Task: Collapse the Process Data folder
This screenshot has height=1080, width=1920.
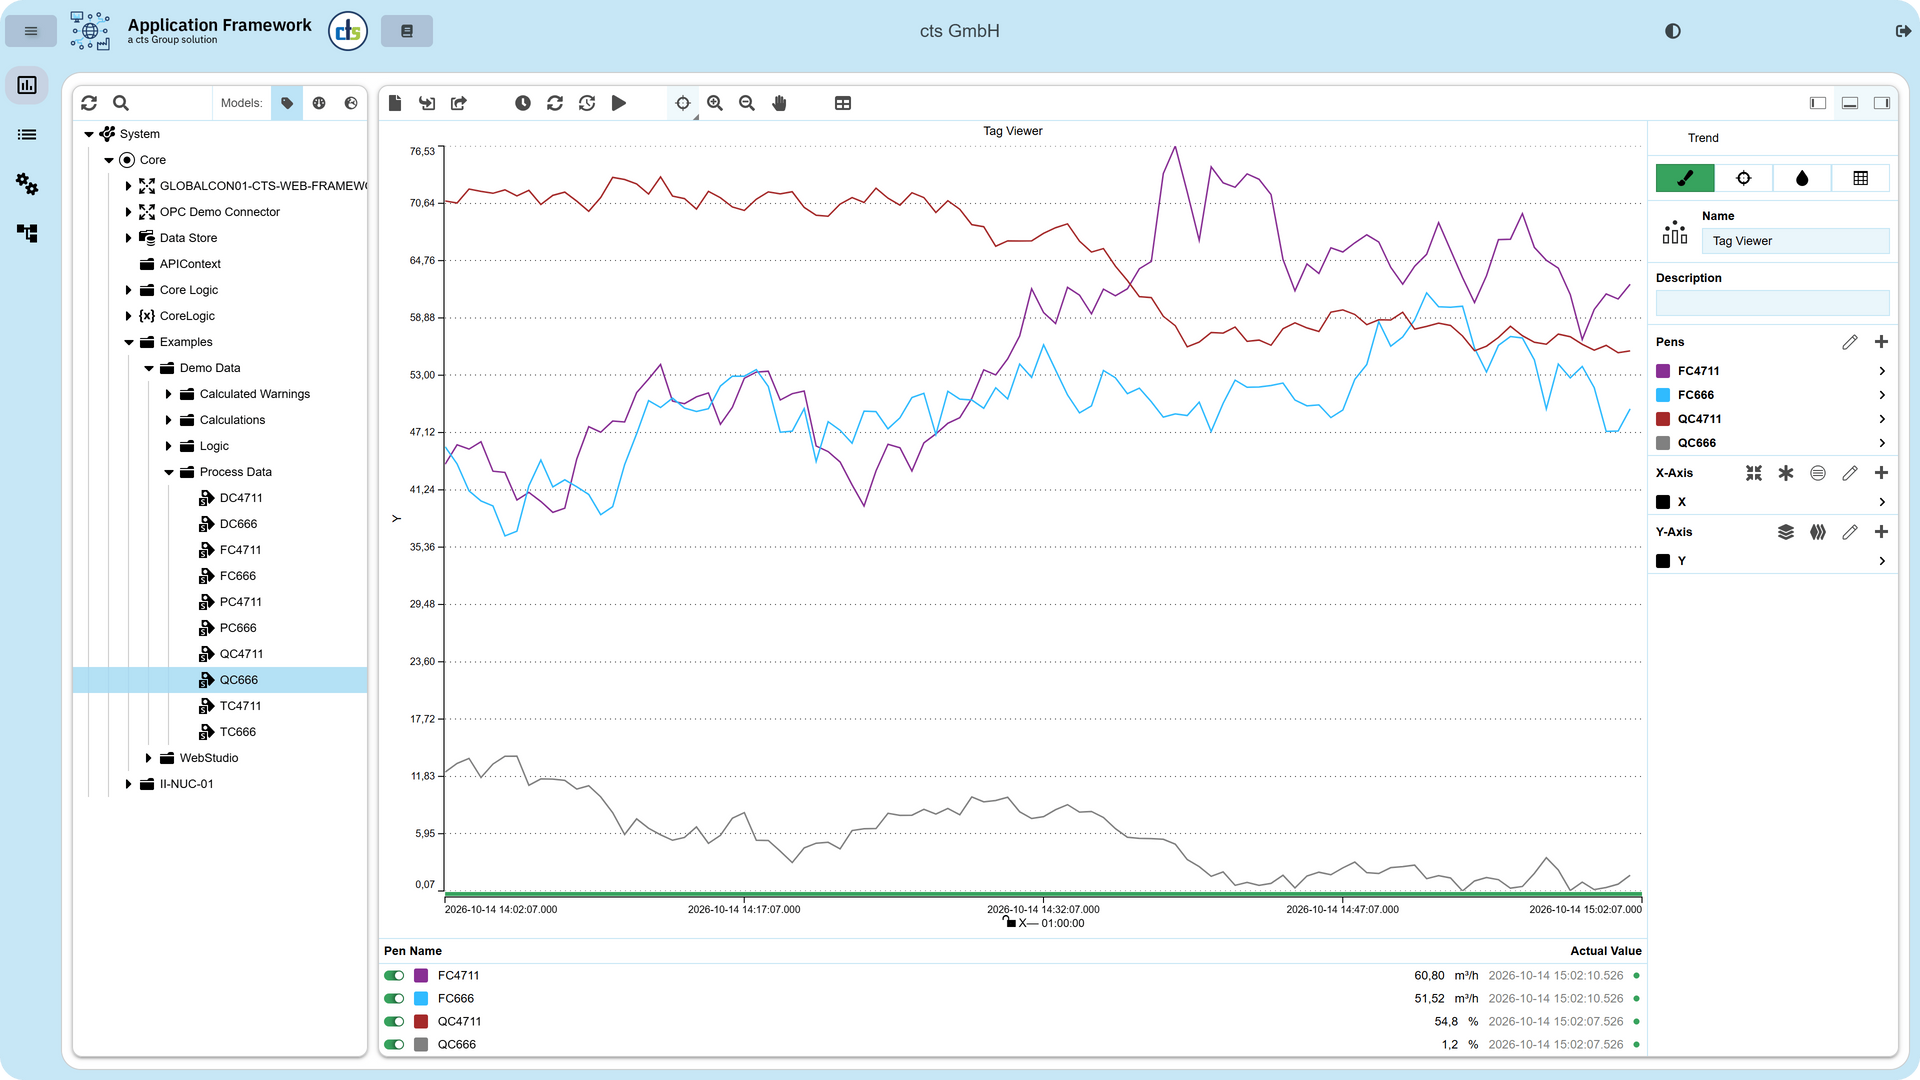Action: [x=169, y=472]
